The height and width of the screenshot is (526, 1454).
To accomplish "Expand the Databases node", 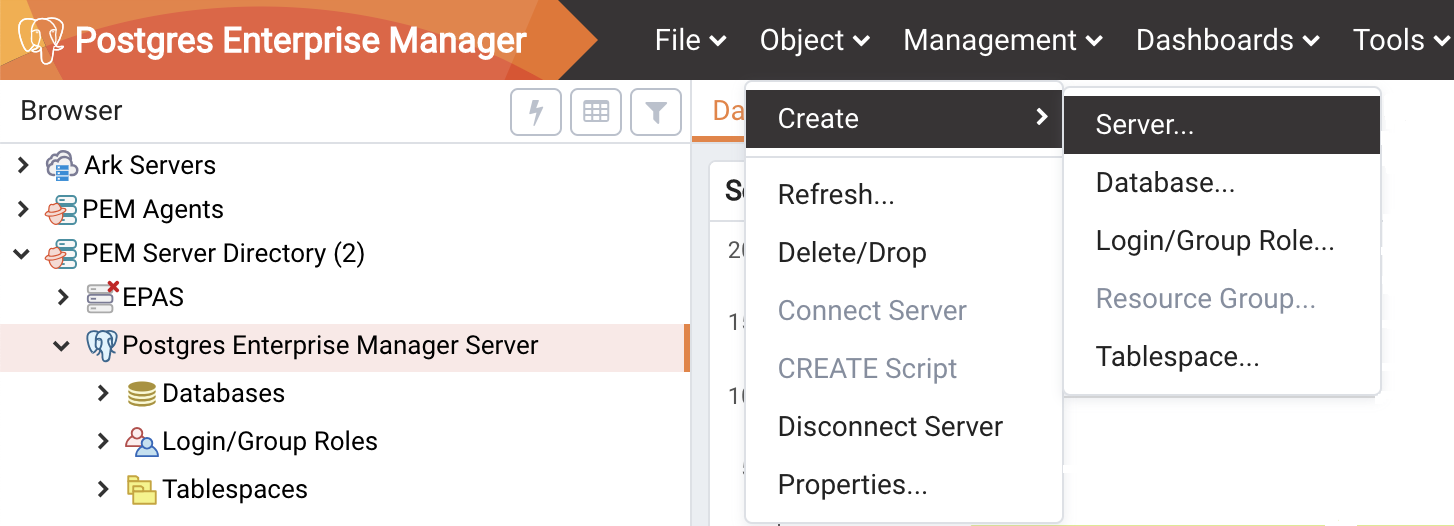I will (x=103, y=394).
